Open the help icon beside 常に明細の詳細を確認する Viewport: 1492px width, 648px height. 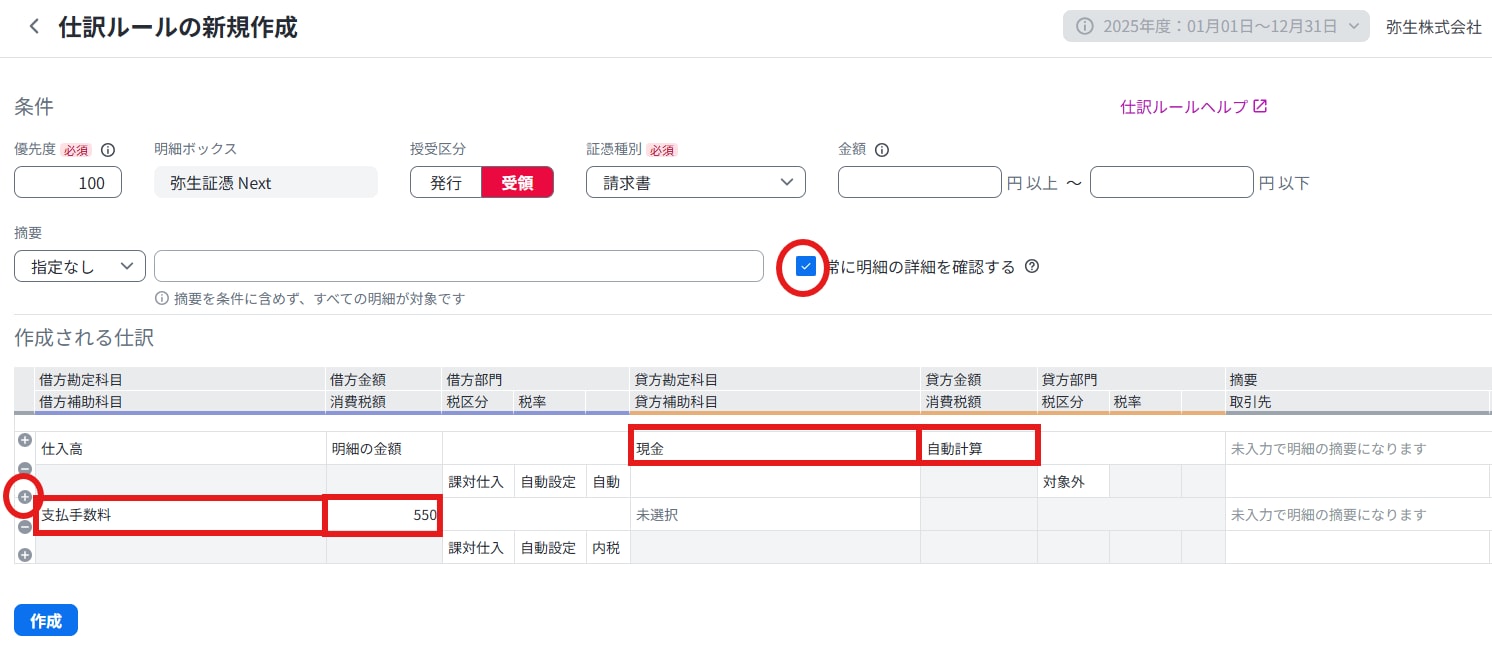1032,267
